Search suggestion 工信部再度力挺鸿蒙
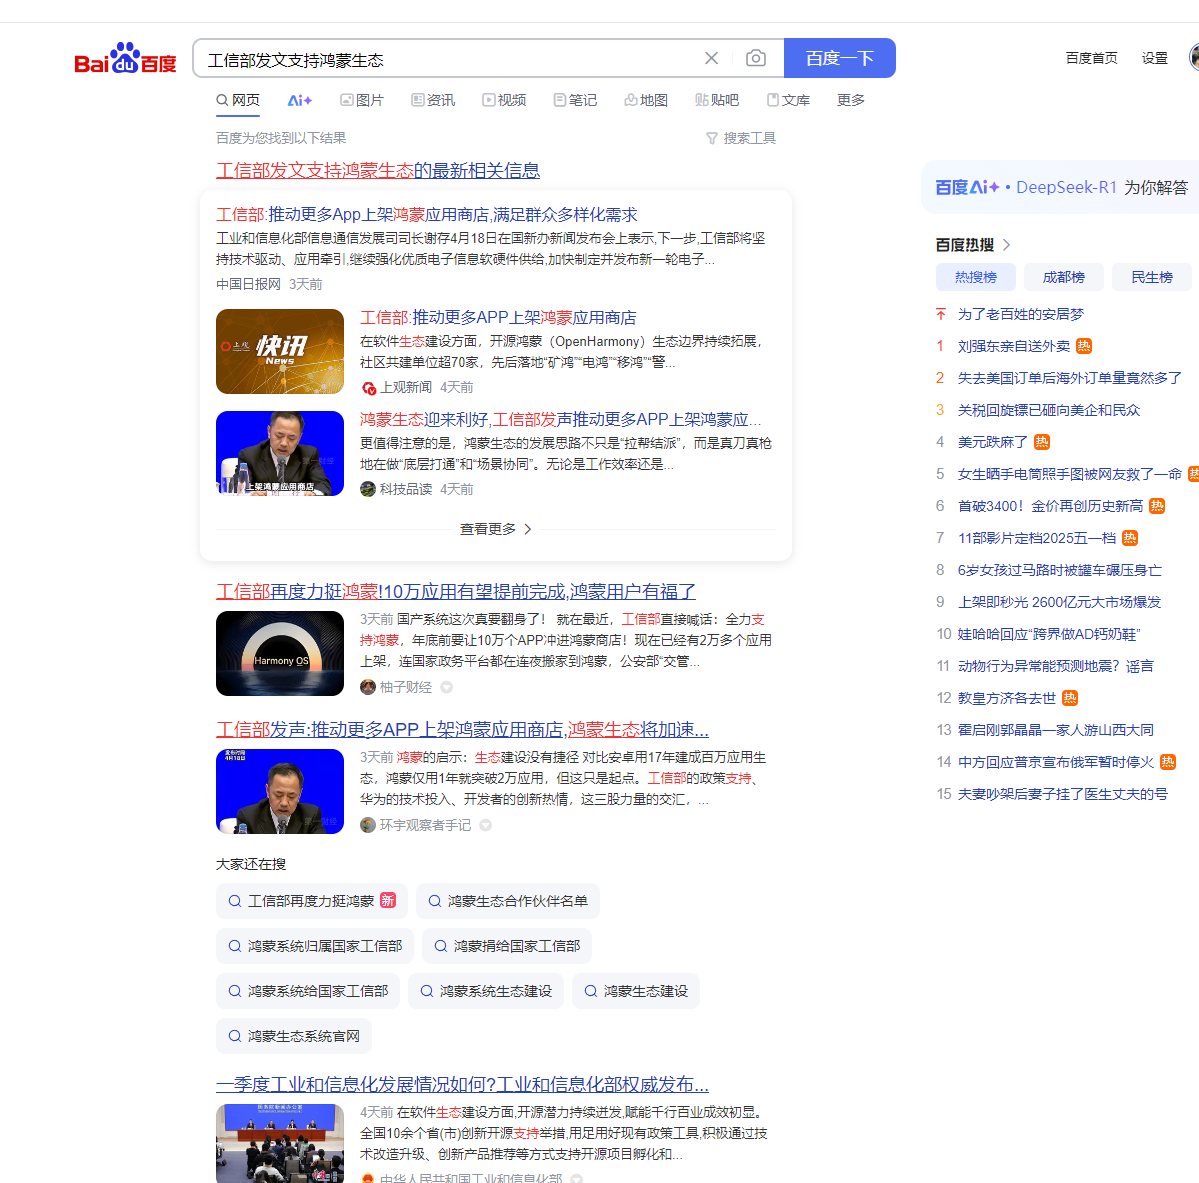This screenshot has width=1199, height=1183. point(312,902)
